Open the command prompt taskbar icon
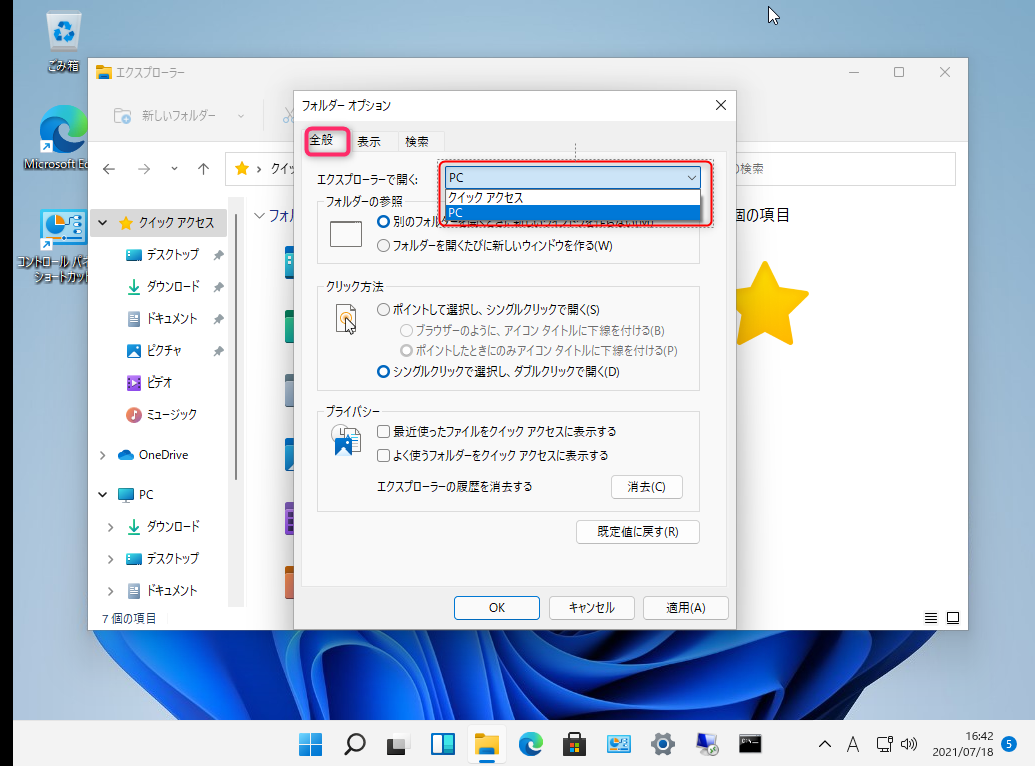 point(750,744)
